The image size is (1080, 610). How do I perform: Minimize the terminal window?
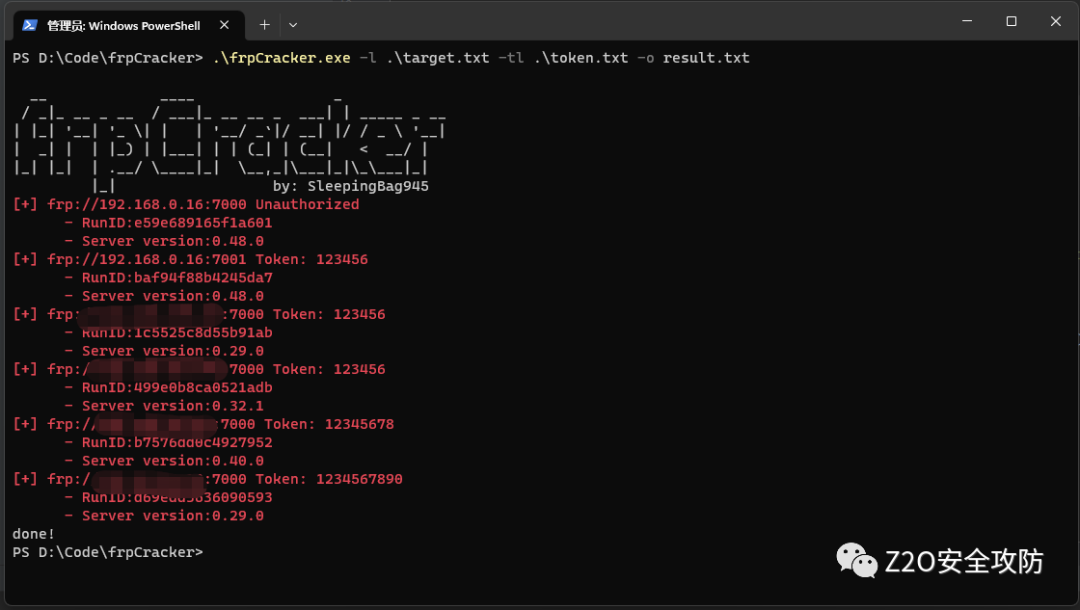967,21
